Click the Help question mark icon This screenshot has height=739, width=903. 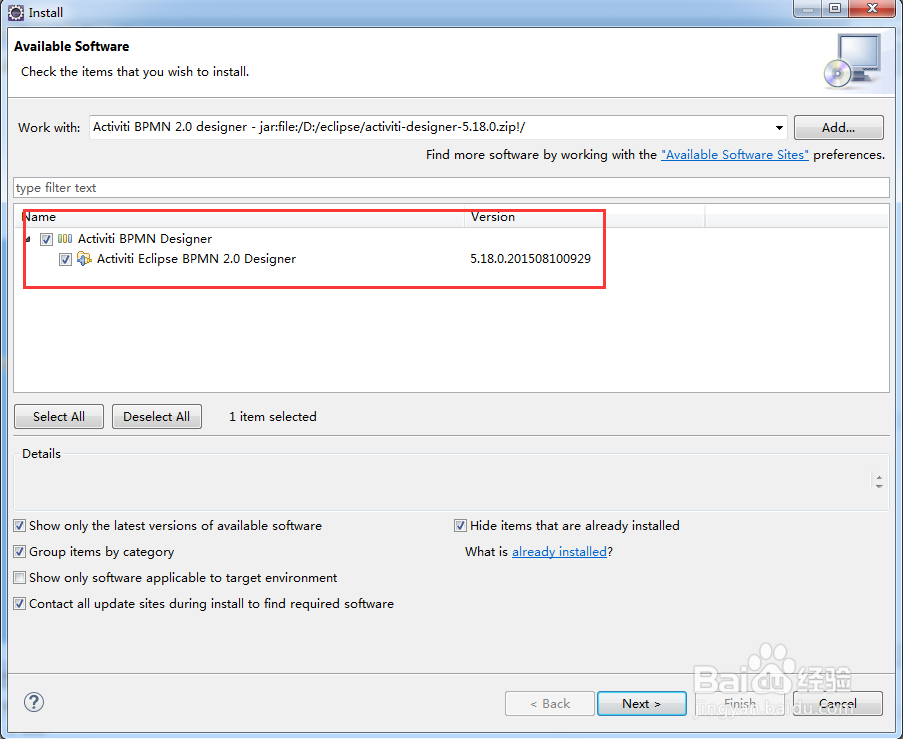pyautogui.click(x=33, y=702)
